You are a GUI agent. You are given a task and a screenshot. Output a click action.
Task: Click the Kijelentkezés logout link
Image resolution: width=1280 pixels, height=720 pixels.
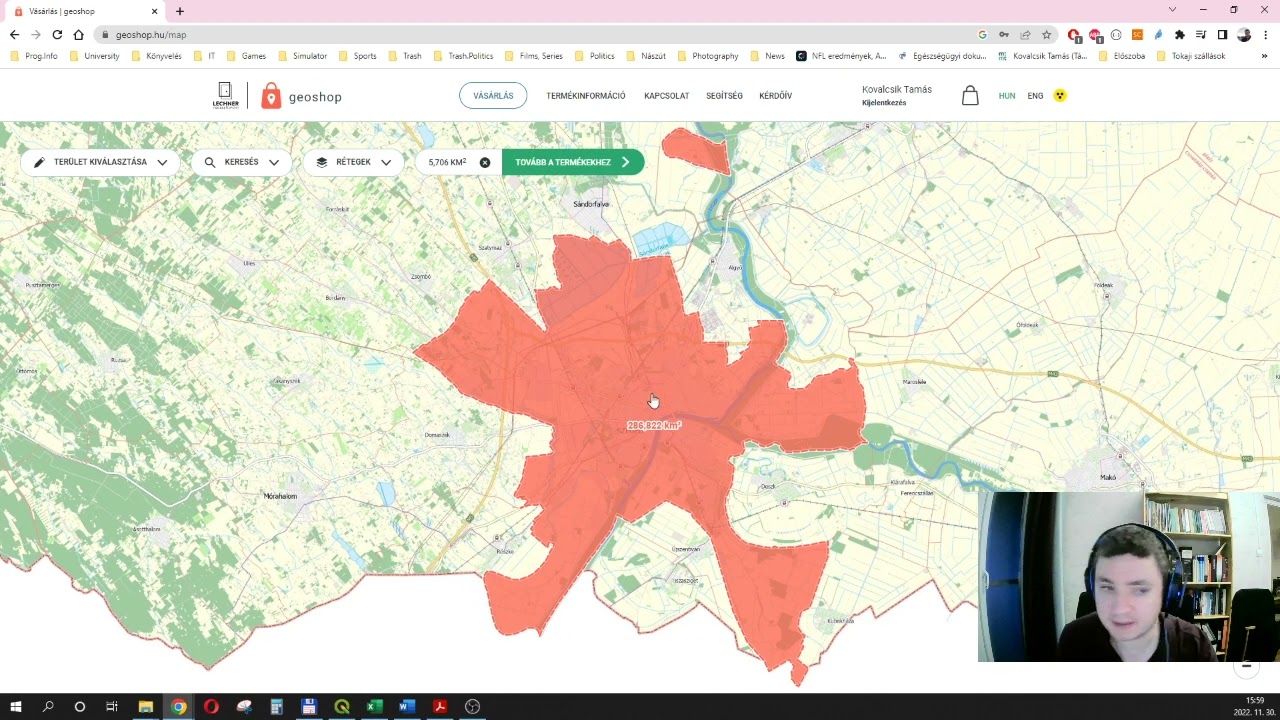(x=884, y=103)
